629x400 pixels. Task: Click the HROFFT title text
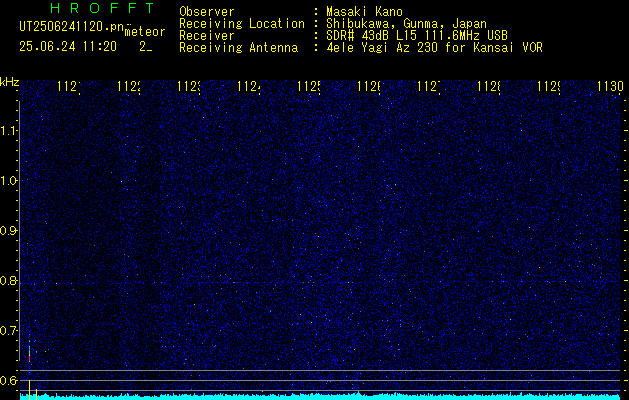(102, 8)
